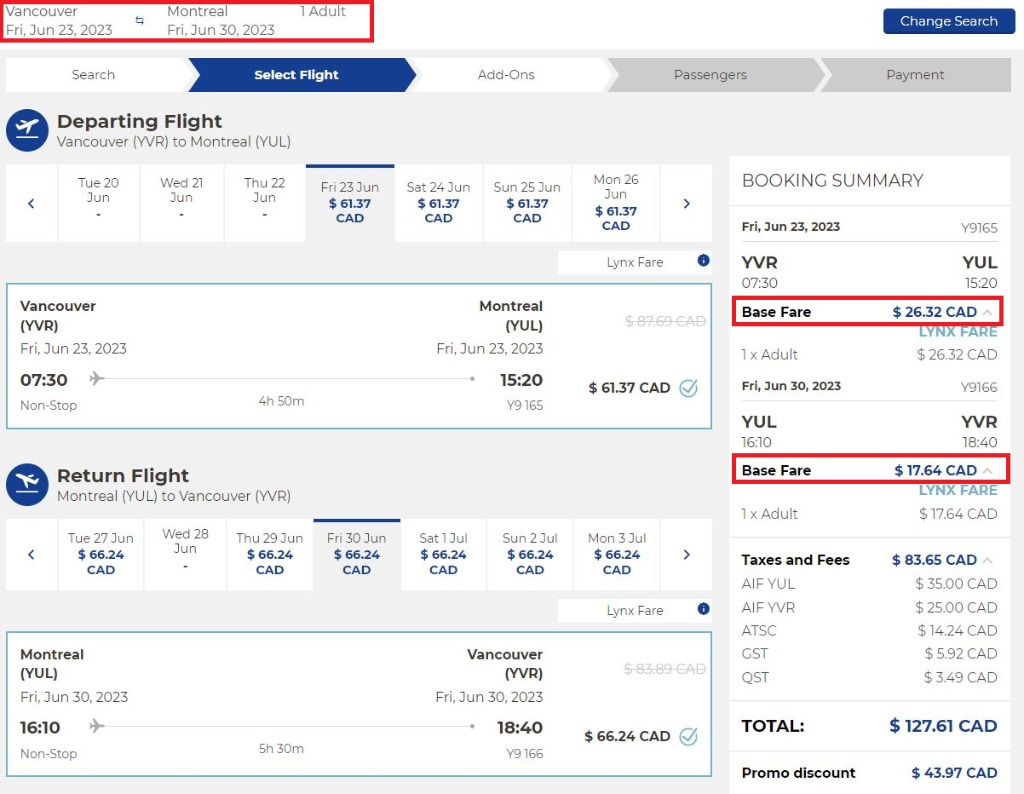Show earlier departing dates with left arrow
This screenshot has height=794, width=1024.
[31, 203]
